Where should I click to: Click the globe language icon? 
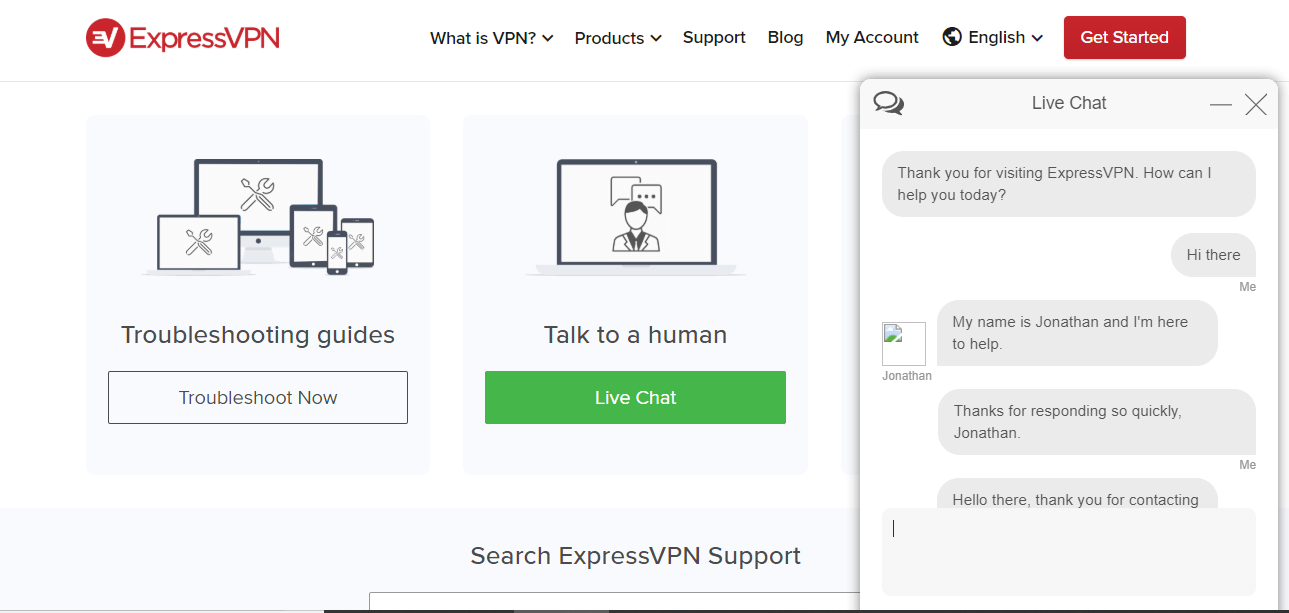click(x=952, y=37)
